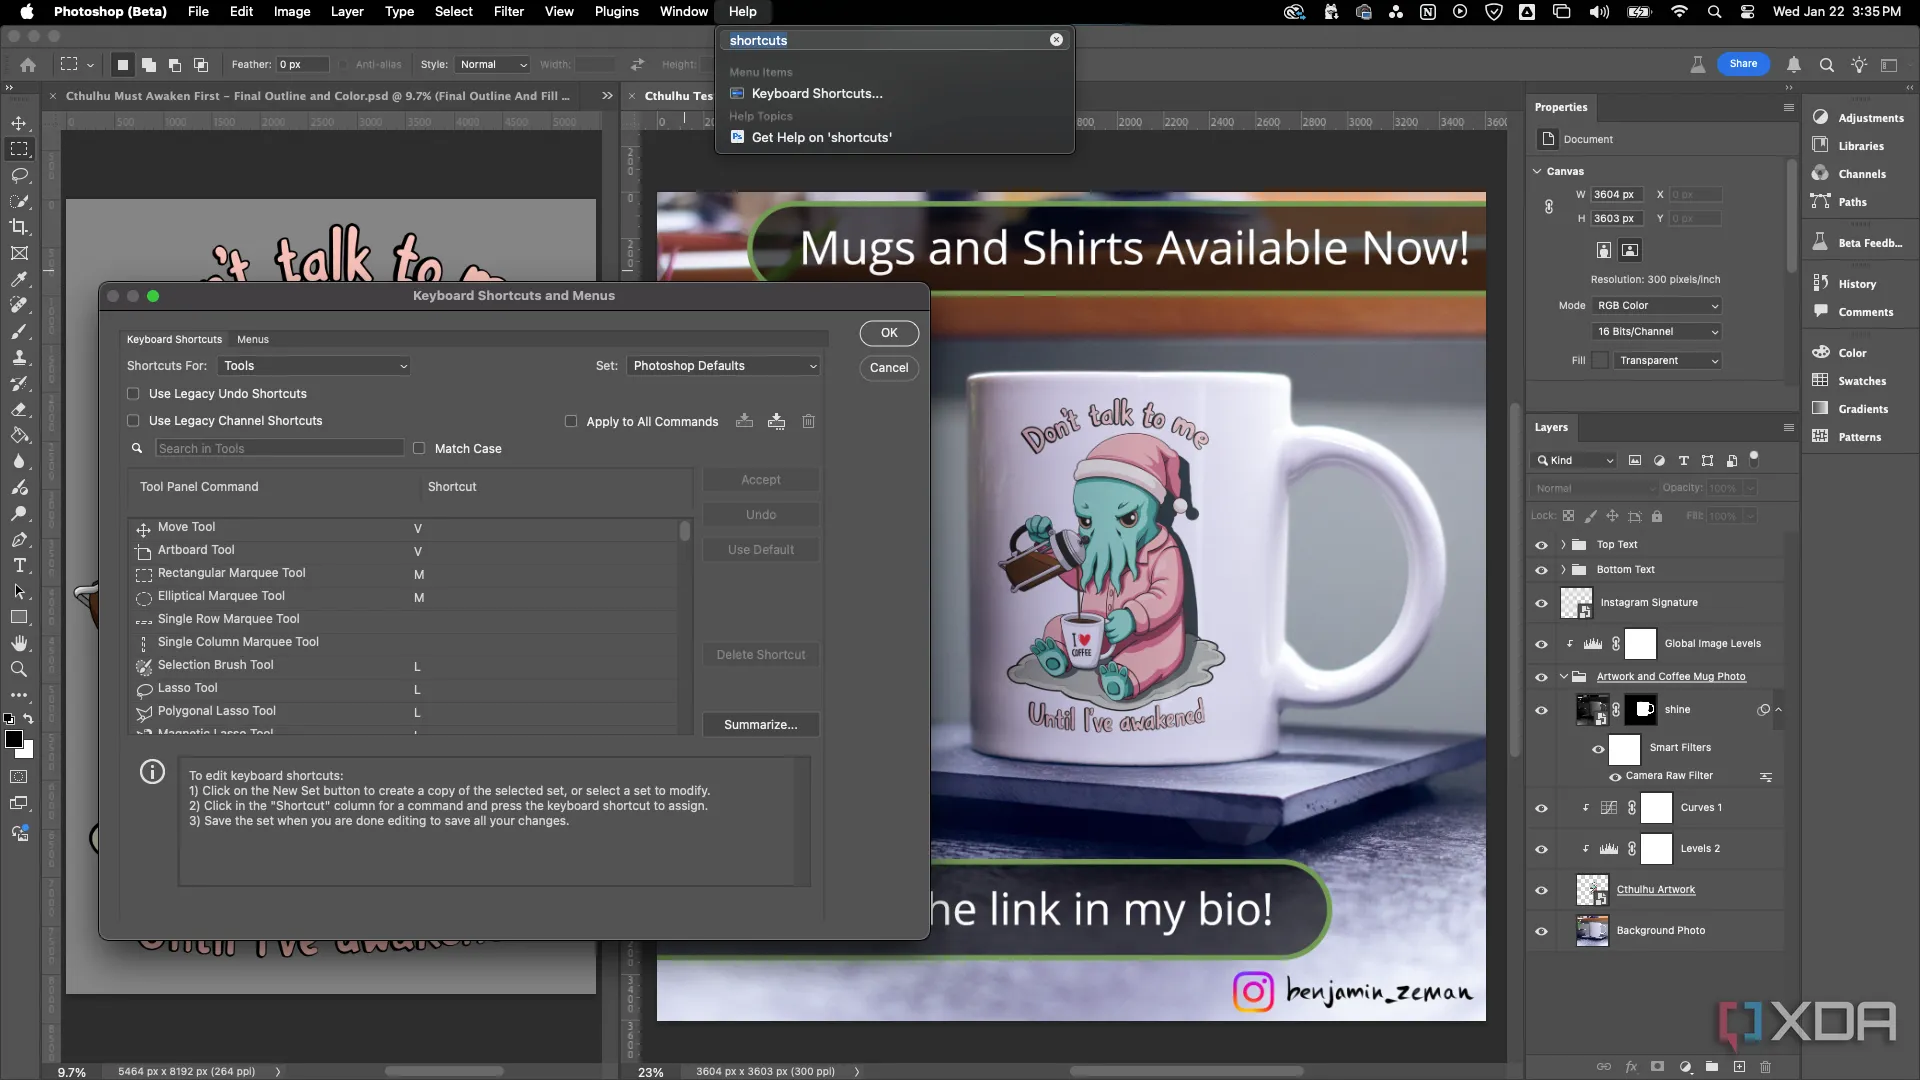Open the 16 Bits/Channel dropdown
Image resolution: width=1920 pixels, height=1080 pixels.
point(1656,332)
